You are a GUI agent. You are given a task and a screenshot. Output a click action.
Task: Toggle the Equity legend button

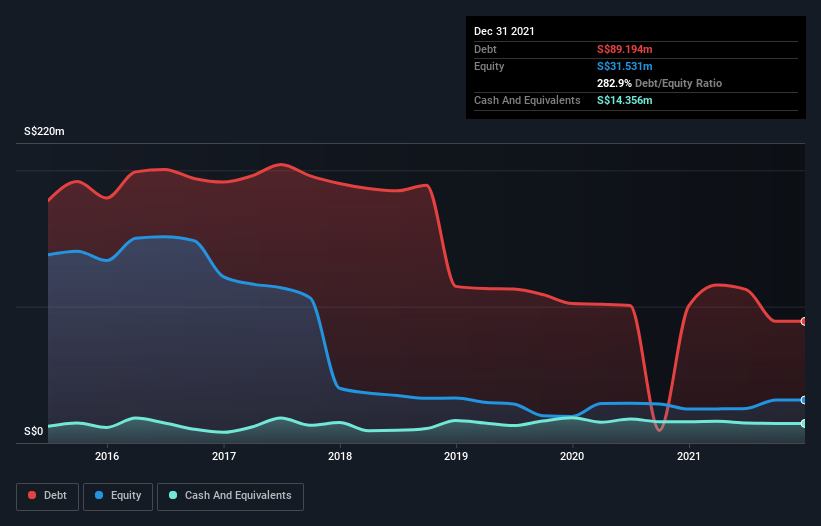tap(118, 496)
